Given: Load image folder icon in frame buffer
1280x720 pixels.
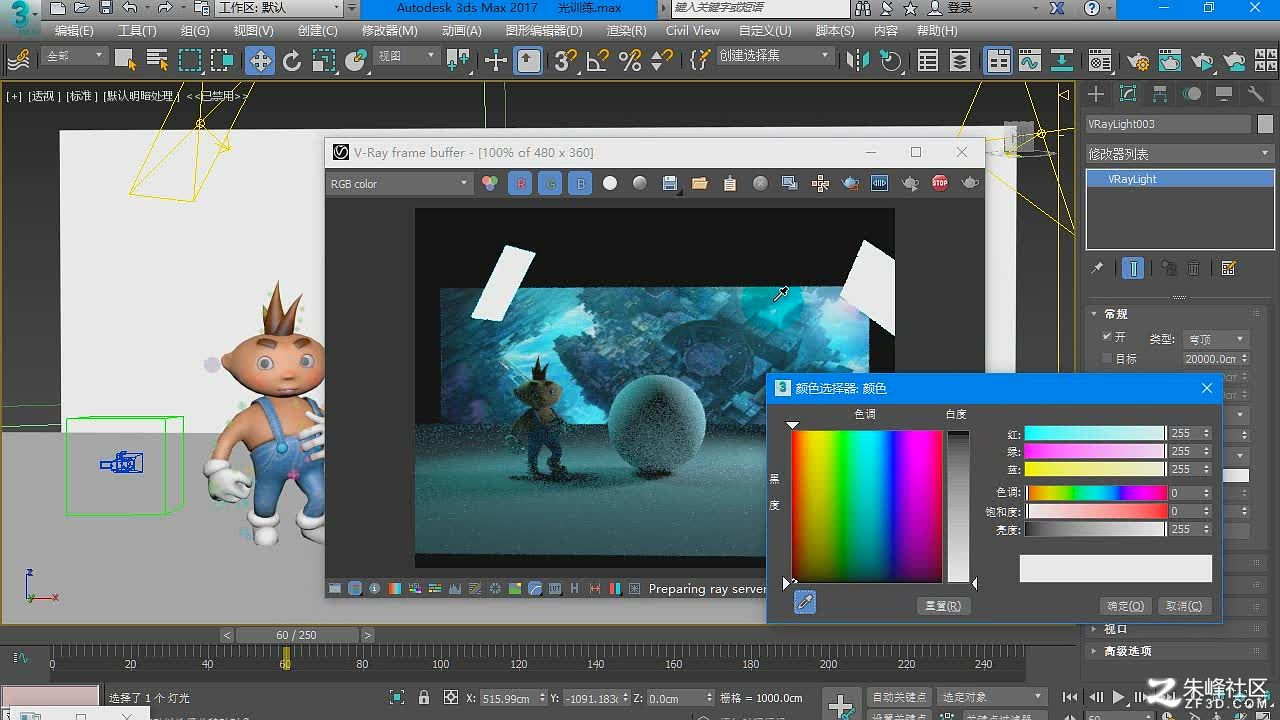Looking at the screenshot, I should [x=700, y=183].
